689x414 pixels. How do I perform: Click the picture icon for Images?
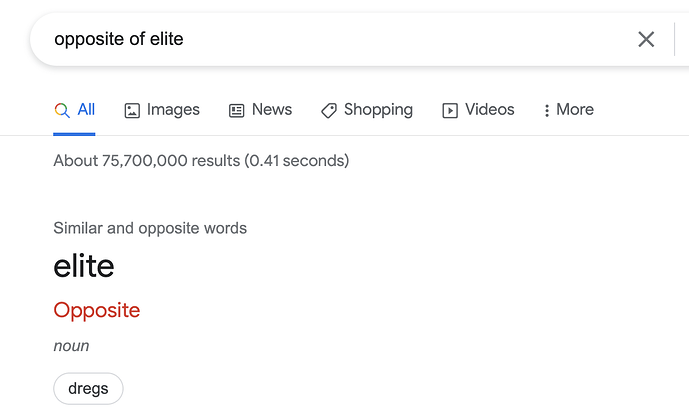132,110
